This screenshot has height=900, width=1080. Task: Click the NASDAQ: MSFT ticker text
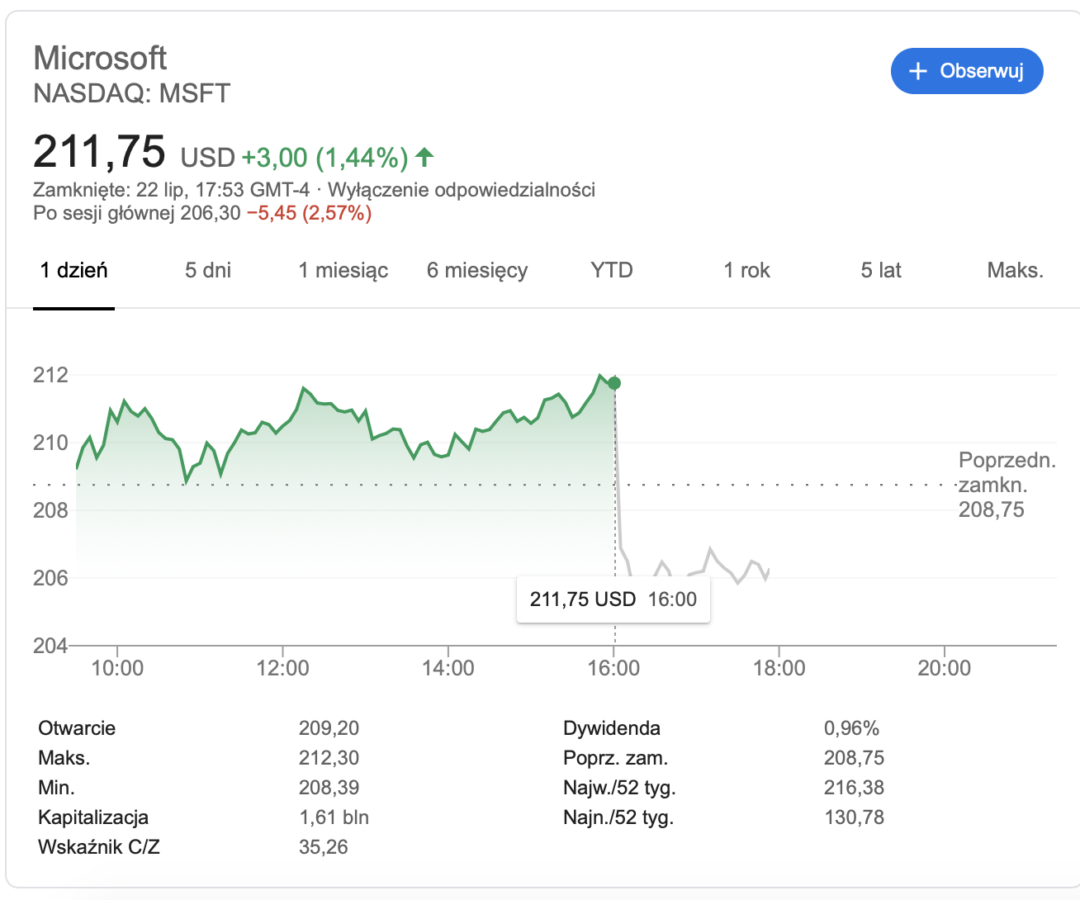132,93
